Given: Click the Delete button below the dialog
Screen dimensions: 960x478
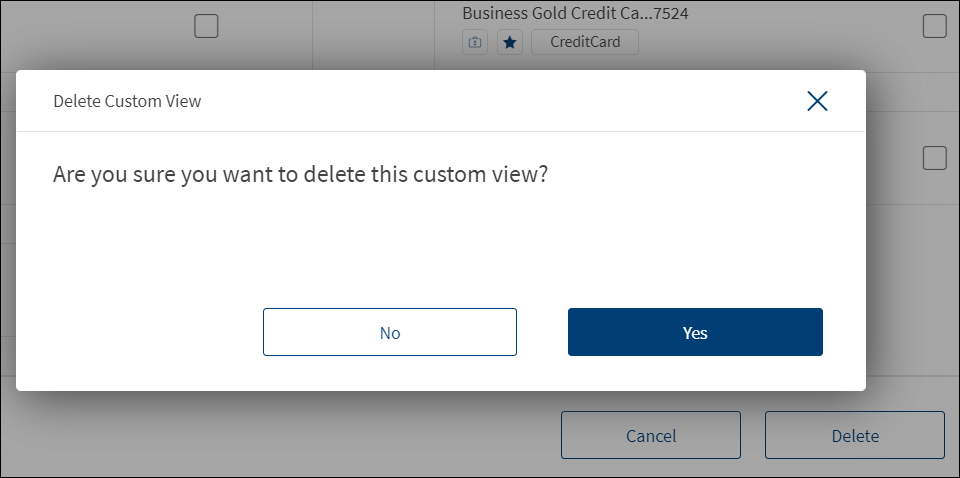Looking at the screenshot, I should click(855, 435).
